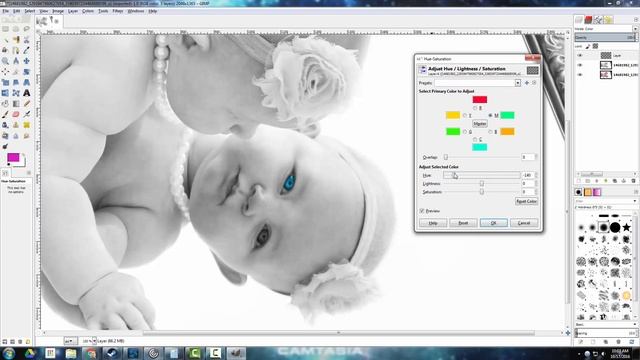
Task: Click the Saturation slider handle
Action: pos(482,192)
